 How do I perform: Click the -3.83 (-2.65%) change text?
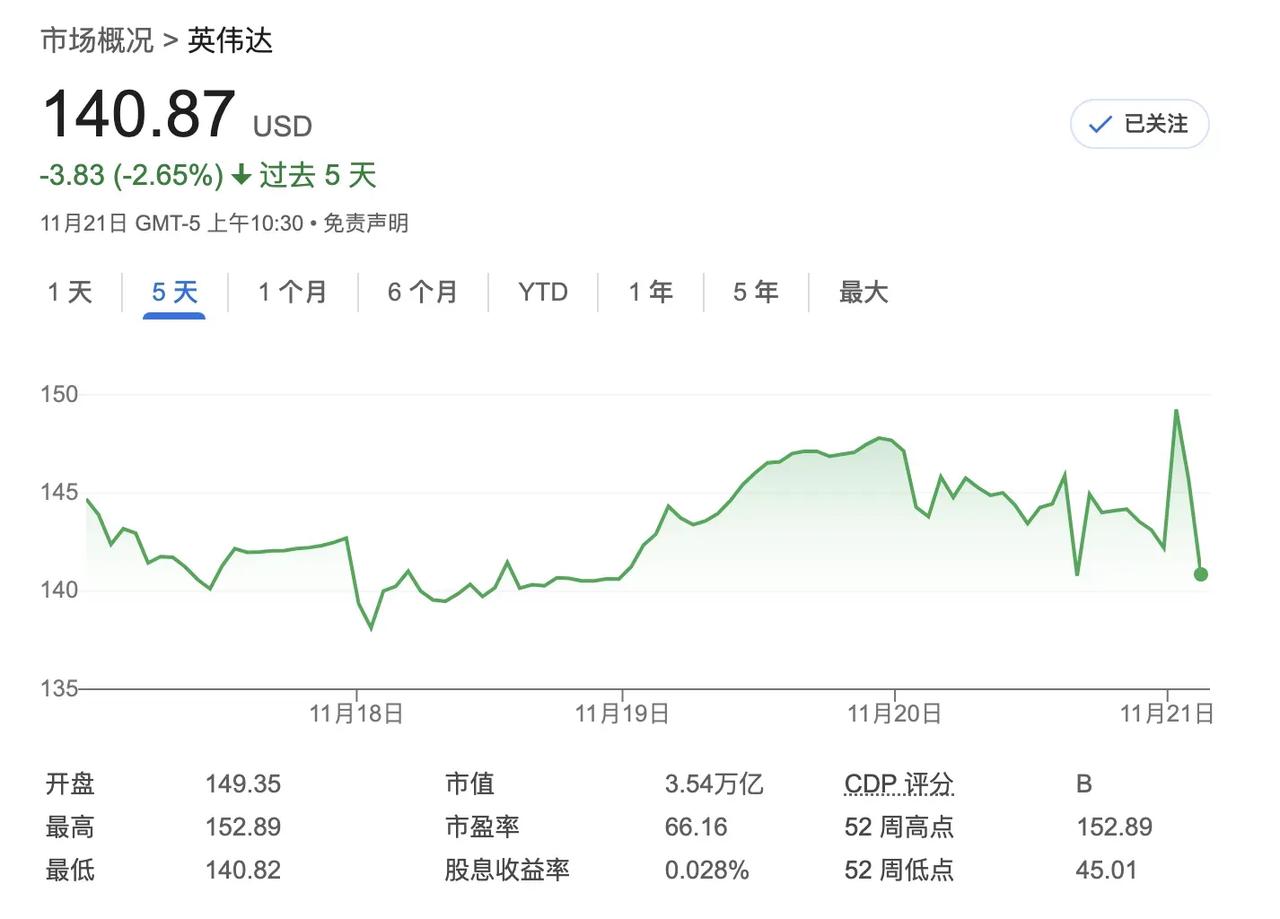pyautogui.click(x=132, y=176)
